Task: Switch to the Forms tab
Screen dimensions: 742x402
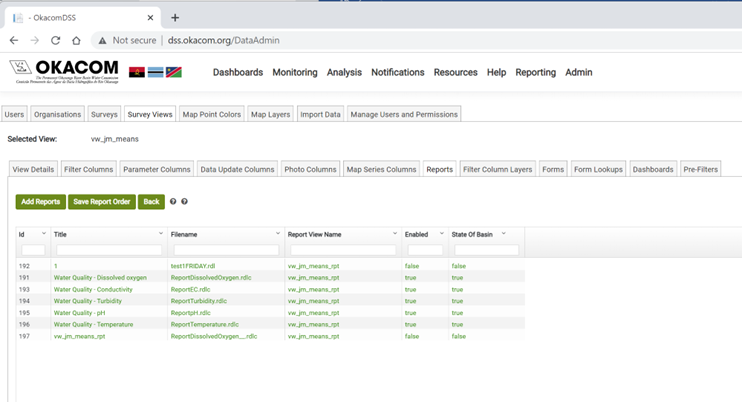Action: 553,169
